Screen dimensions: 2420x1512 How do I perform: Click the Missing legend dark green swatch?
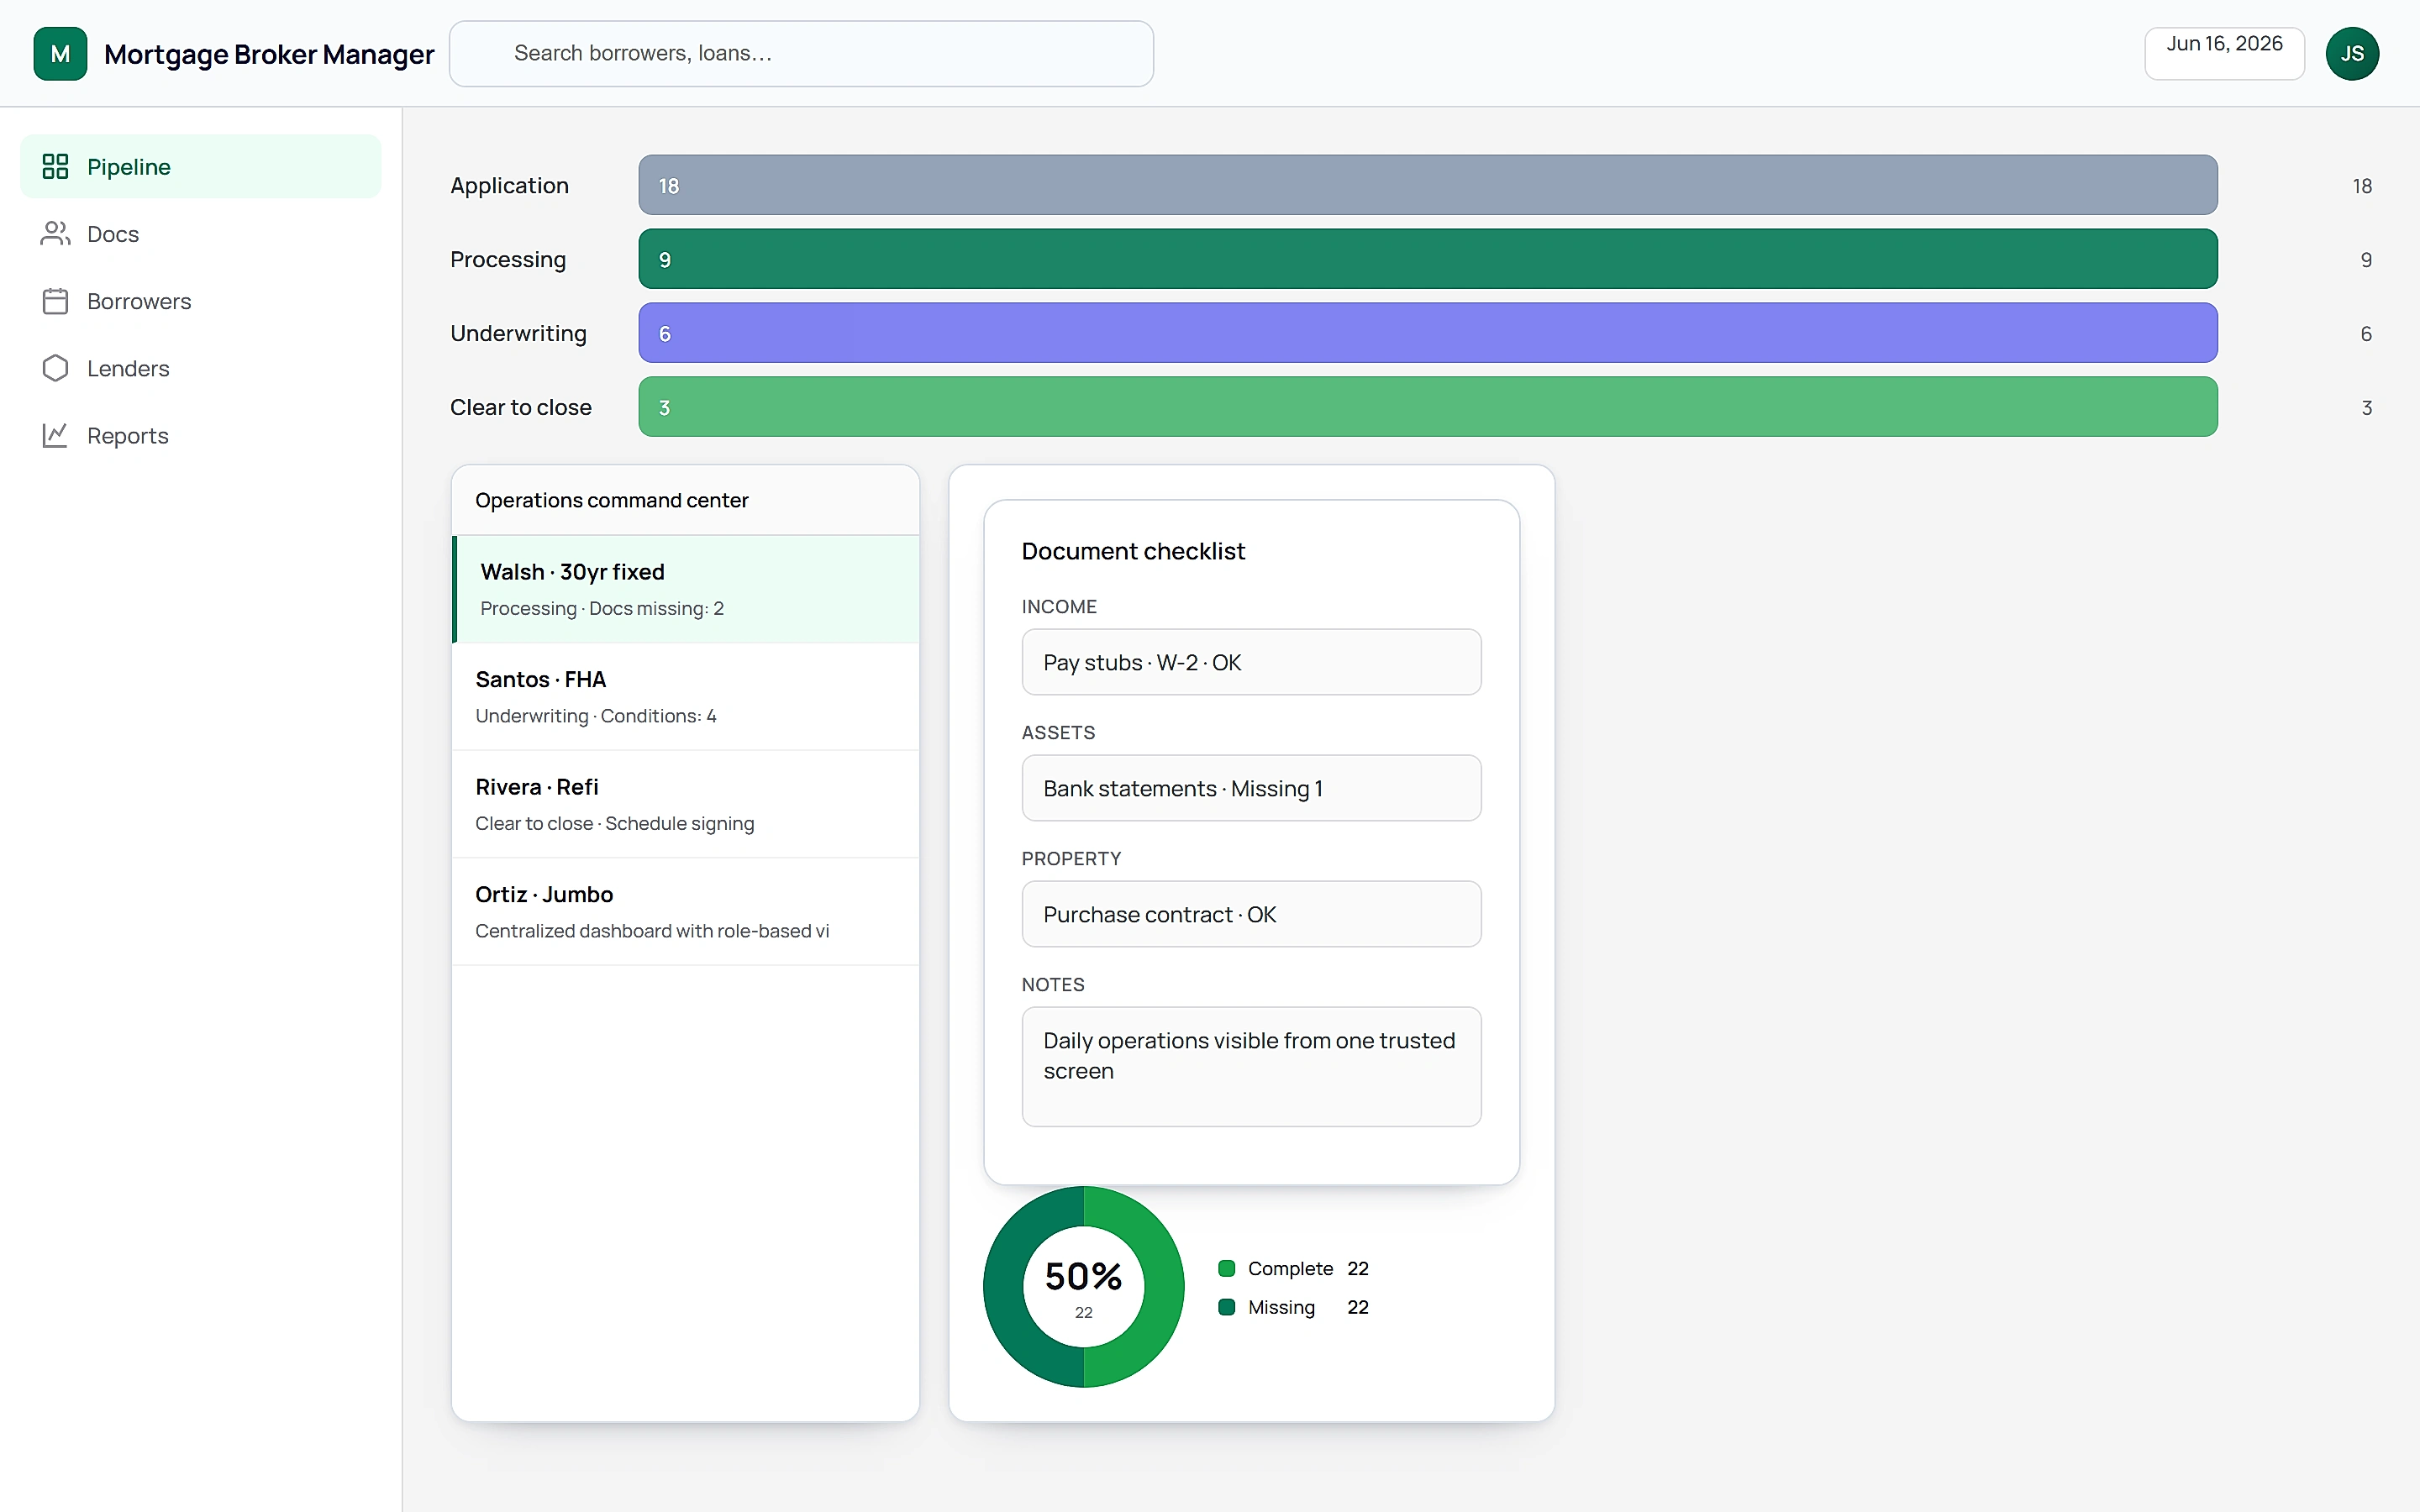click(x=1227, y=1307)
